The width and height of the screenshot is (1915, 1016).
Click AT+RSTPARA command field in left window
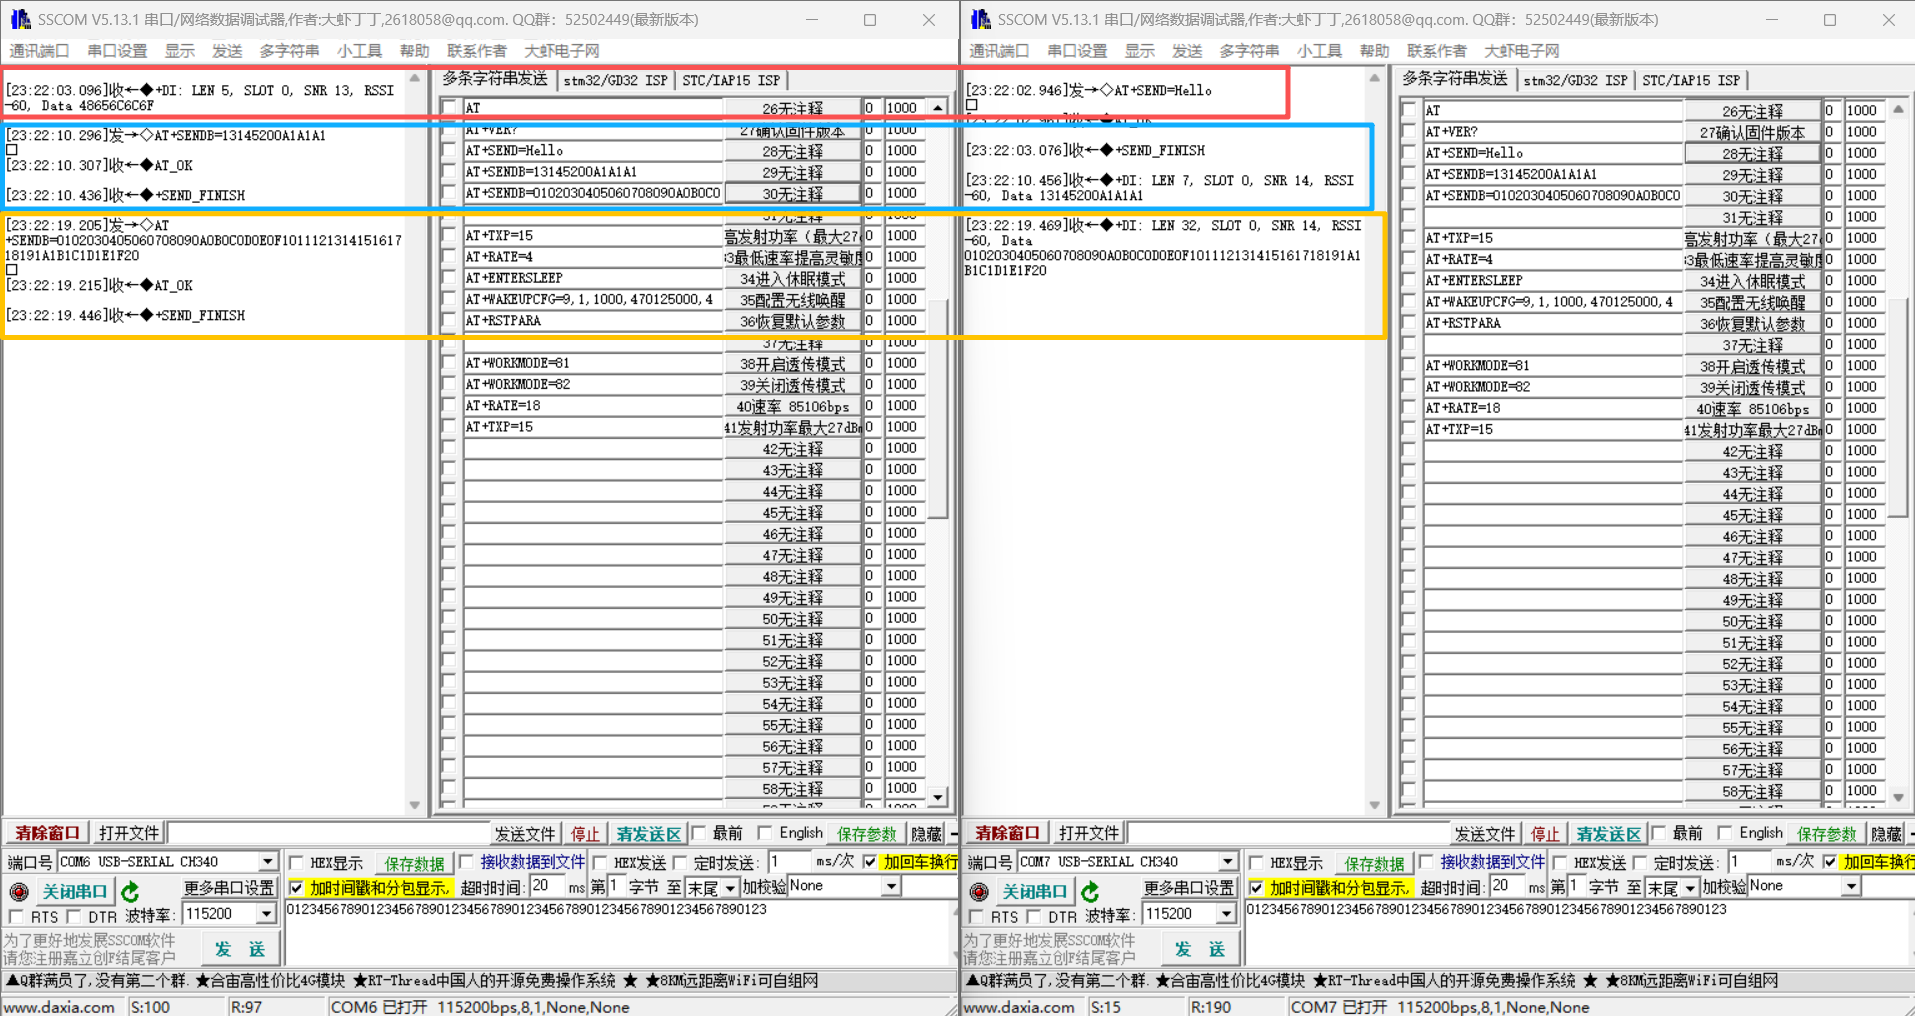pos(592,321)
